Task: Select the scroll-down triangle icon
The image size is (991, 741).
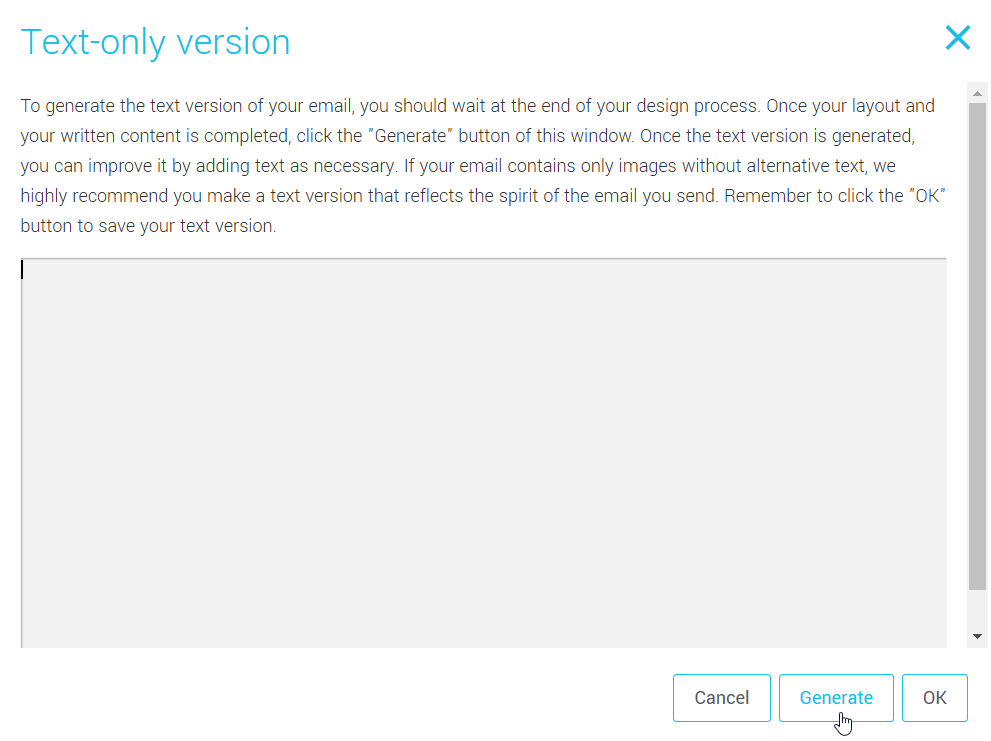Action: click(978, 634)
